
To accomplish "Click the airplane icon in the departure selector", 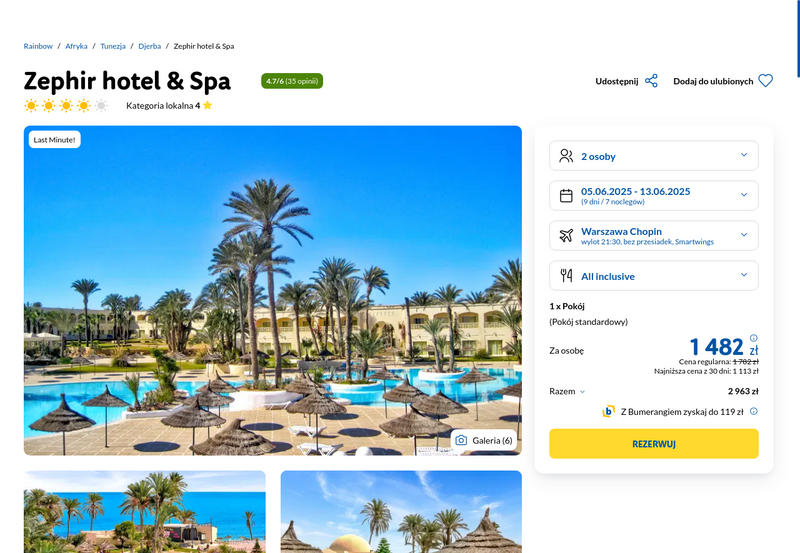I will (x=566, y=236).
